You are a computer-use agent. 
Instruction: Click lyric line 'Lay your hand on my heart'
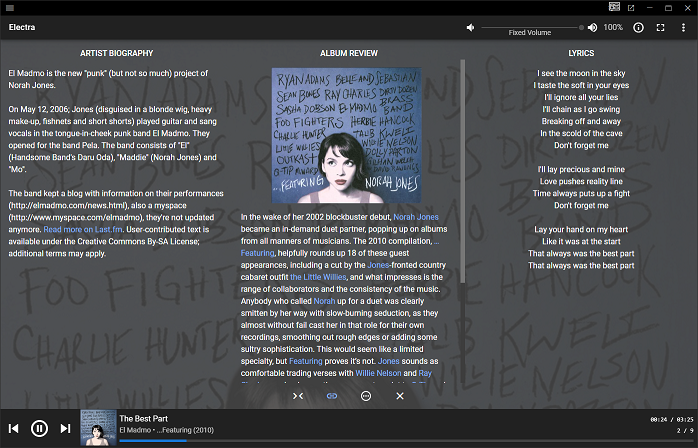(581, 229)
